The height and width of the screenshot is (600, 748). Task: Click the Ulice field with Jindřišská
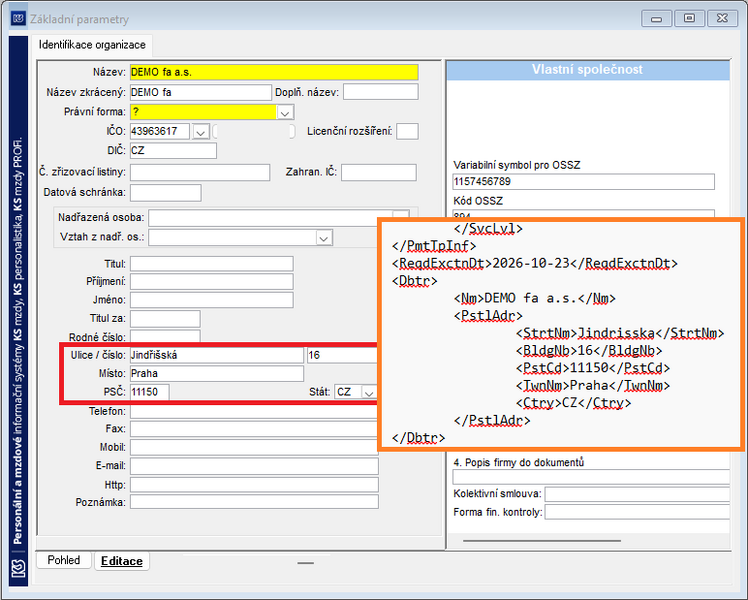[x=217, y=355]
